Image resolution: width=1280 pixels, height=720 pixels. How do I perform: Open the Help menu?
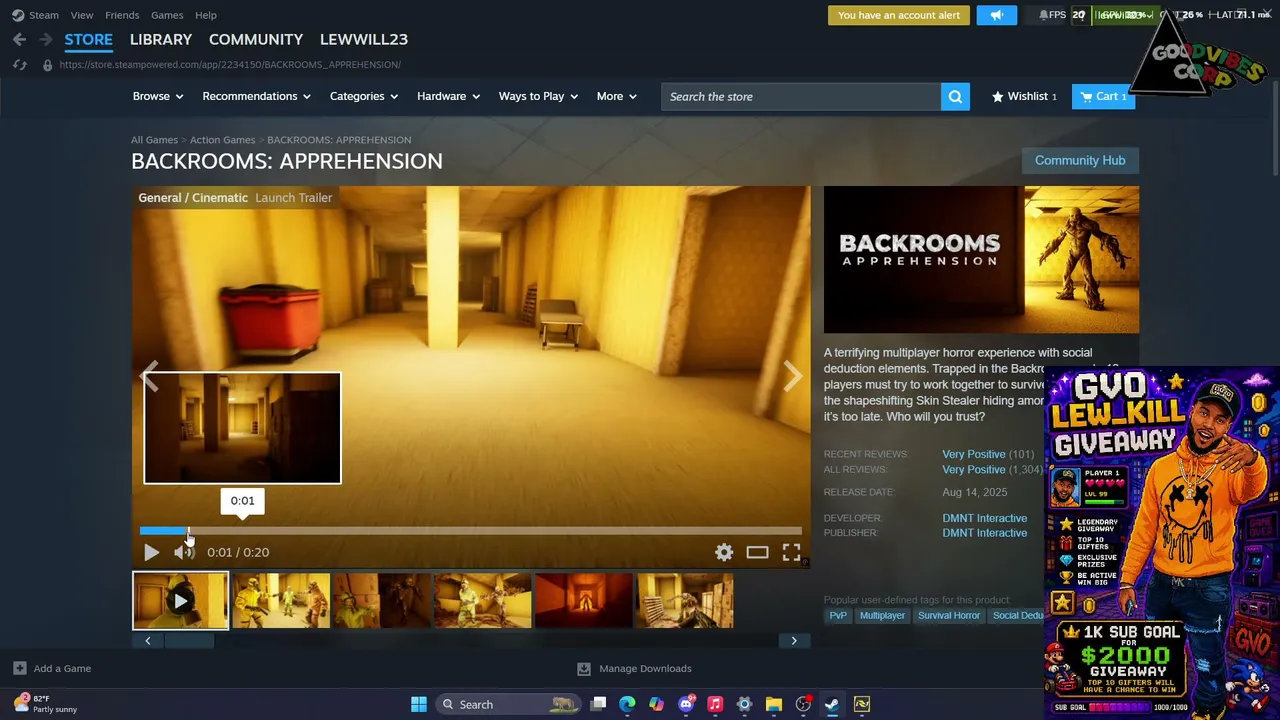(206, 15)
